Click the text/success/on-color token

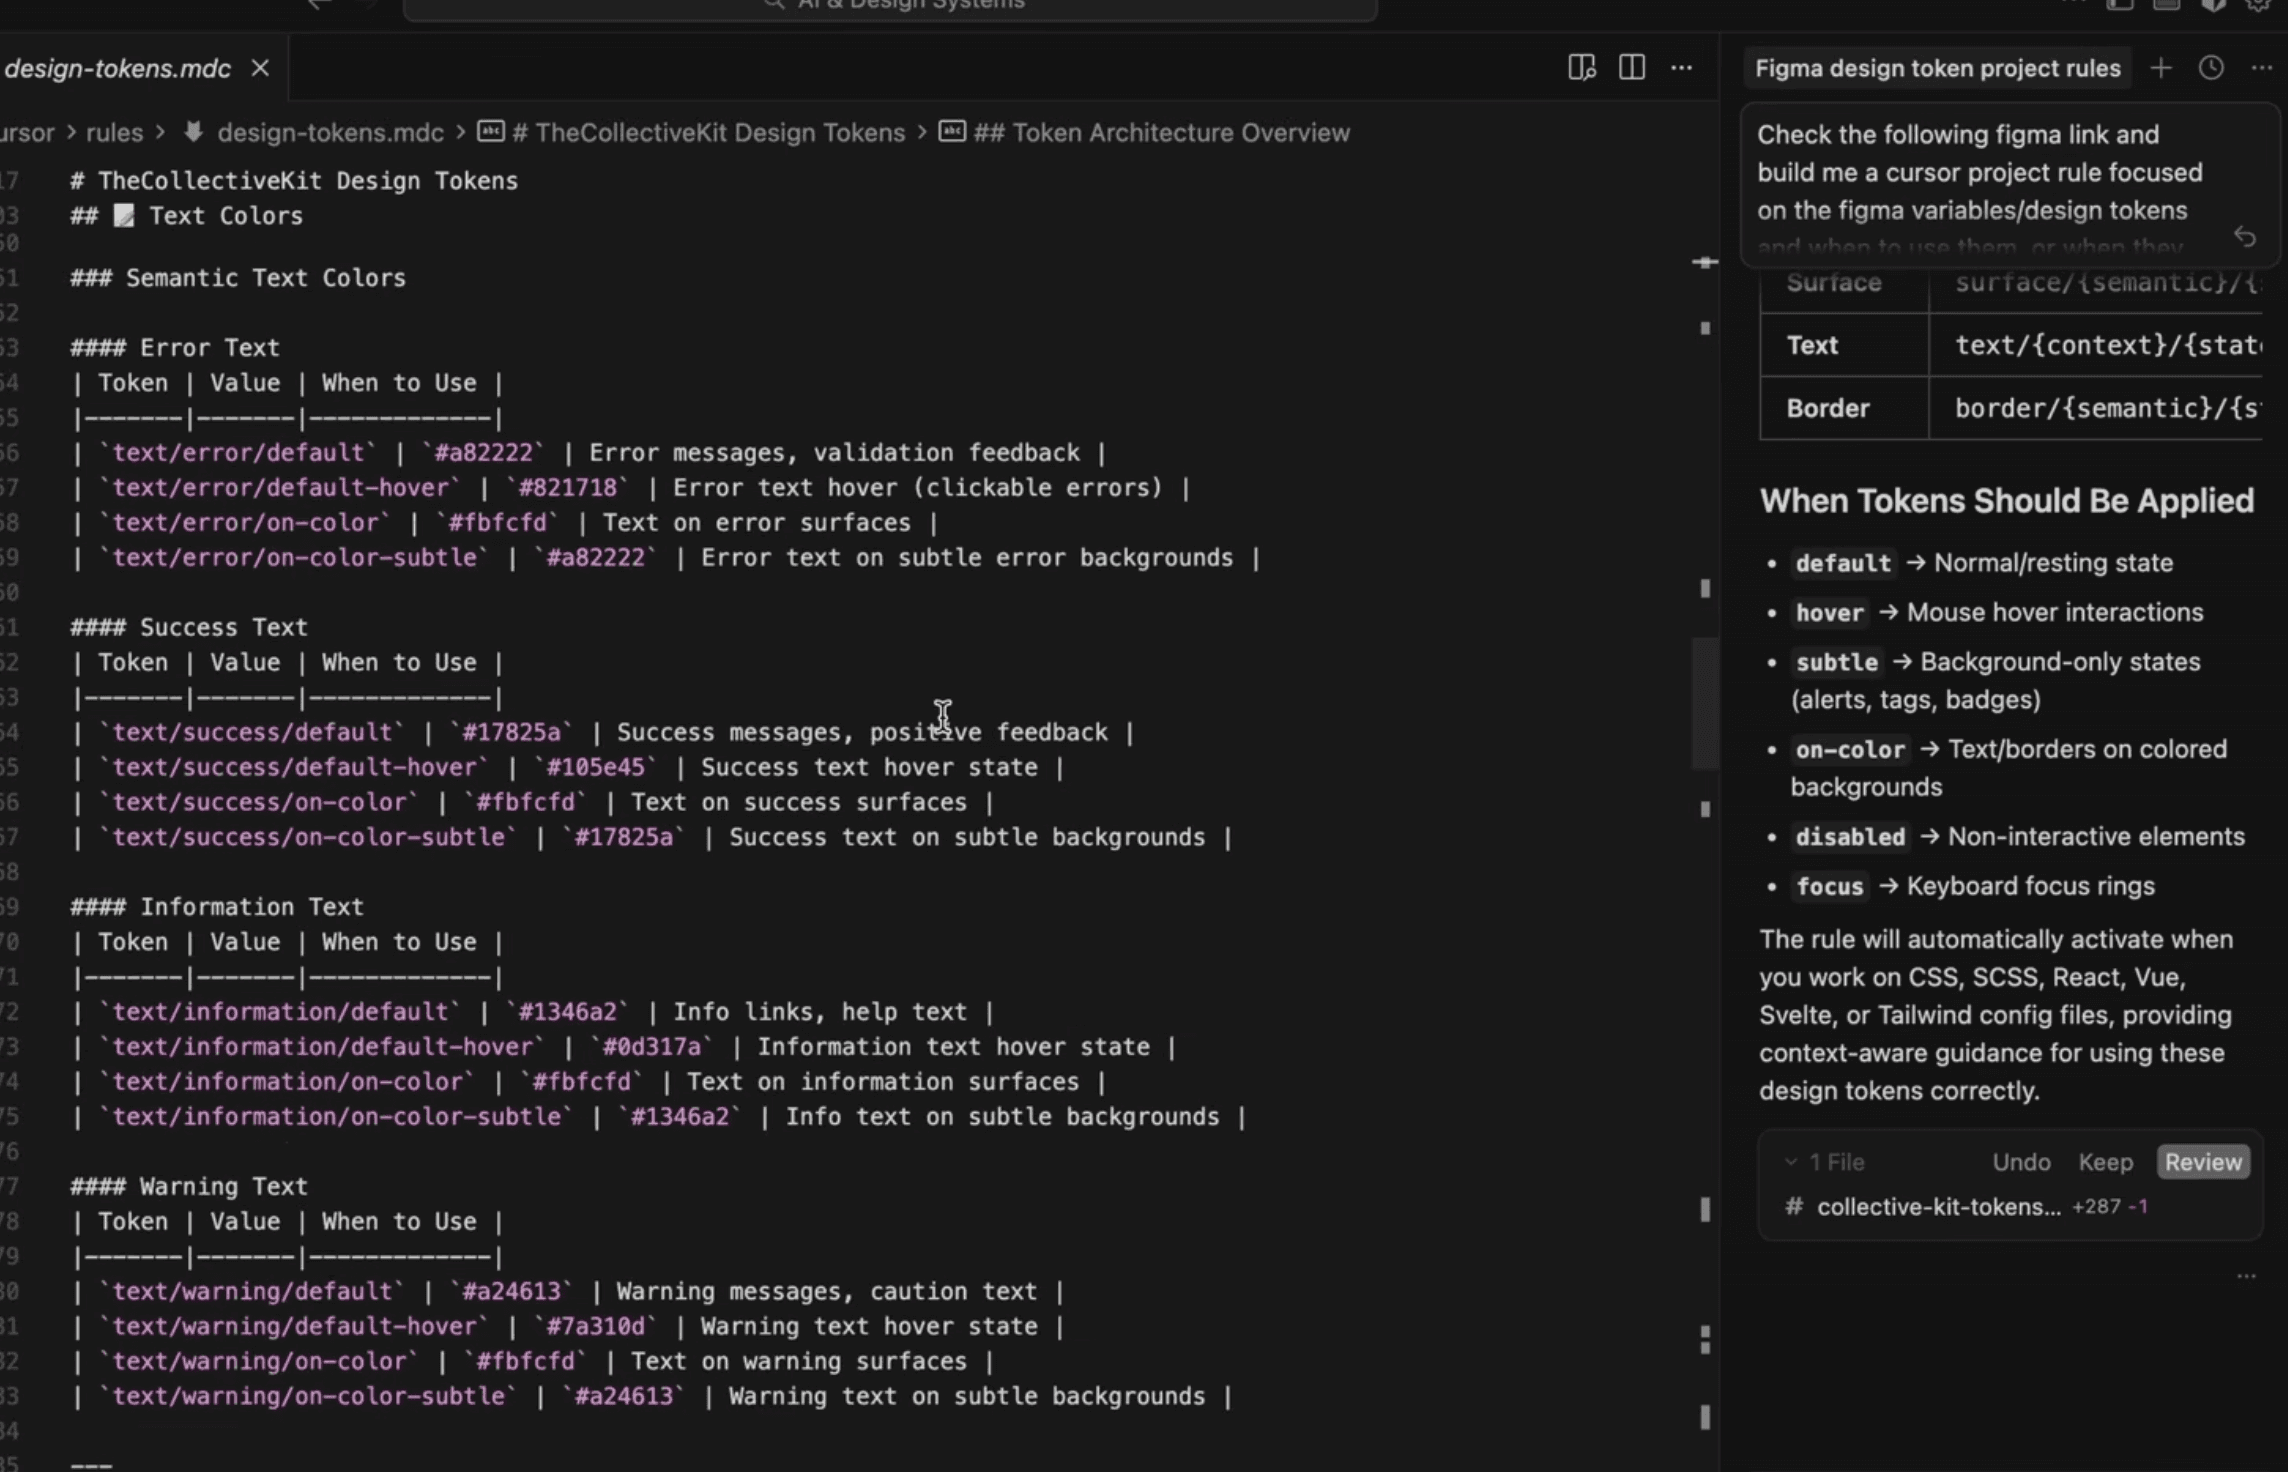[259, 803]
